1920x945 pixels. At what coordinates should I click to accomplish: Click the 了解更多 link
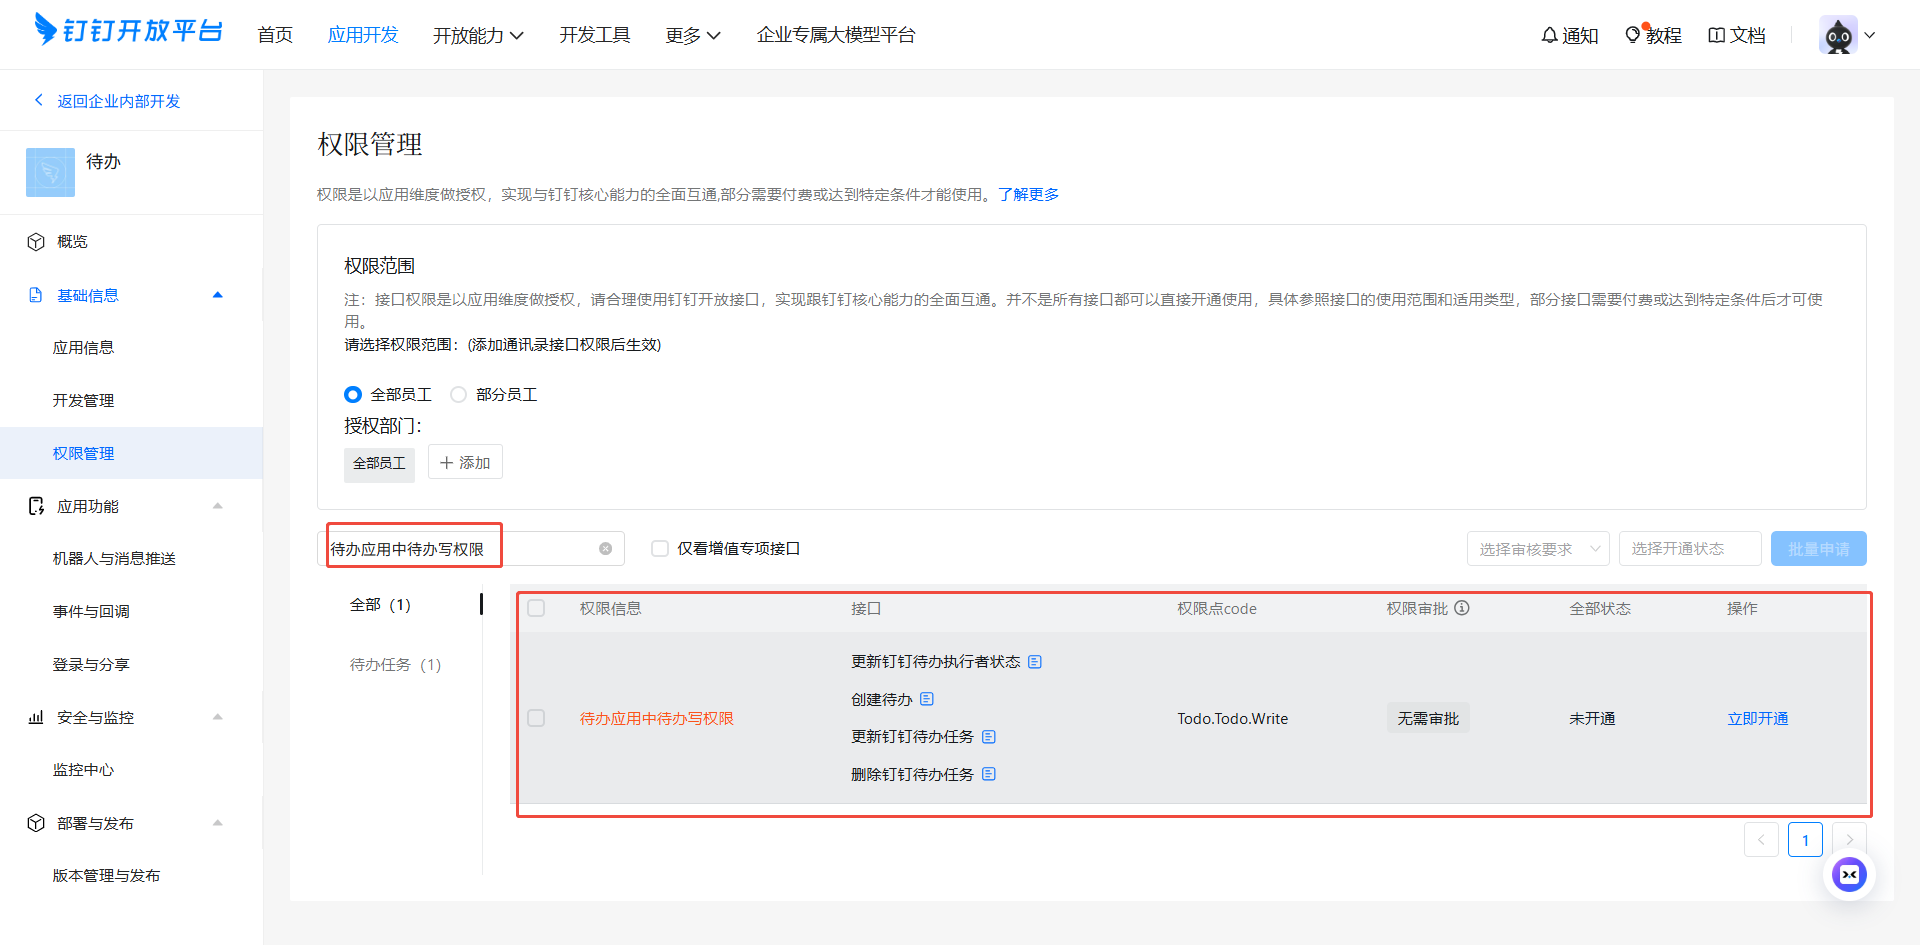point(1028,194)
